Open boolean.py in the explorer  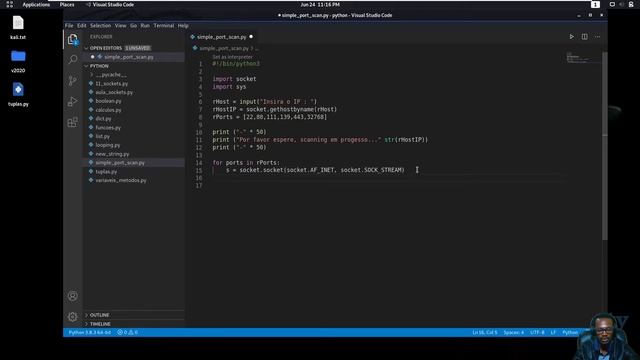click(108, 101)
